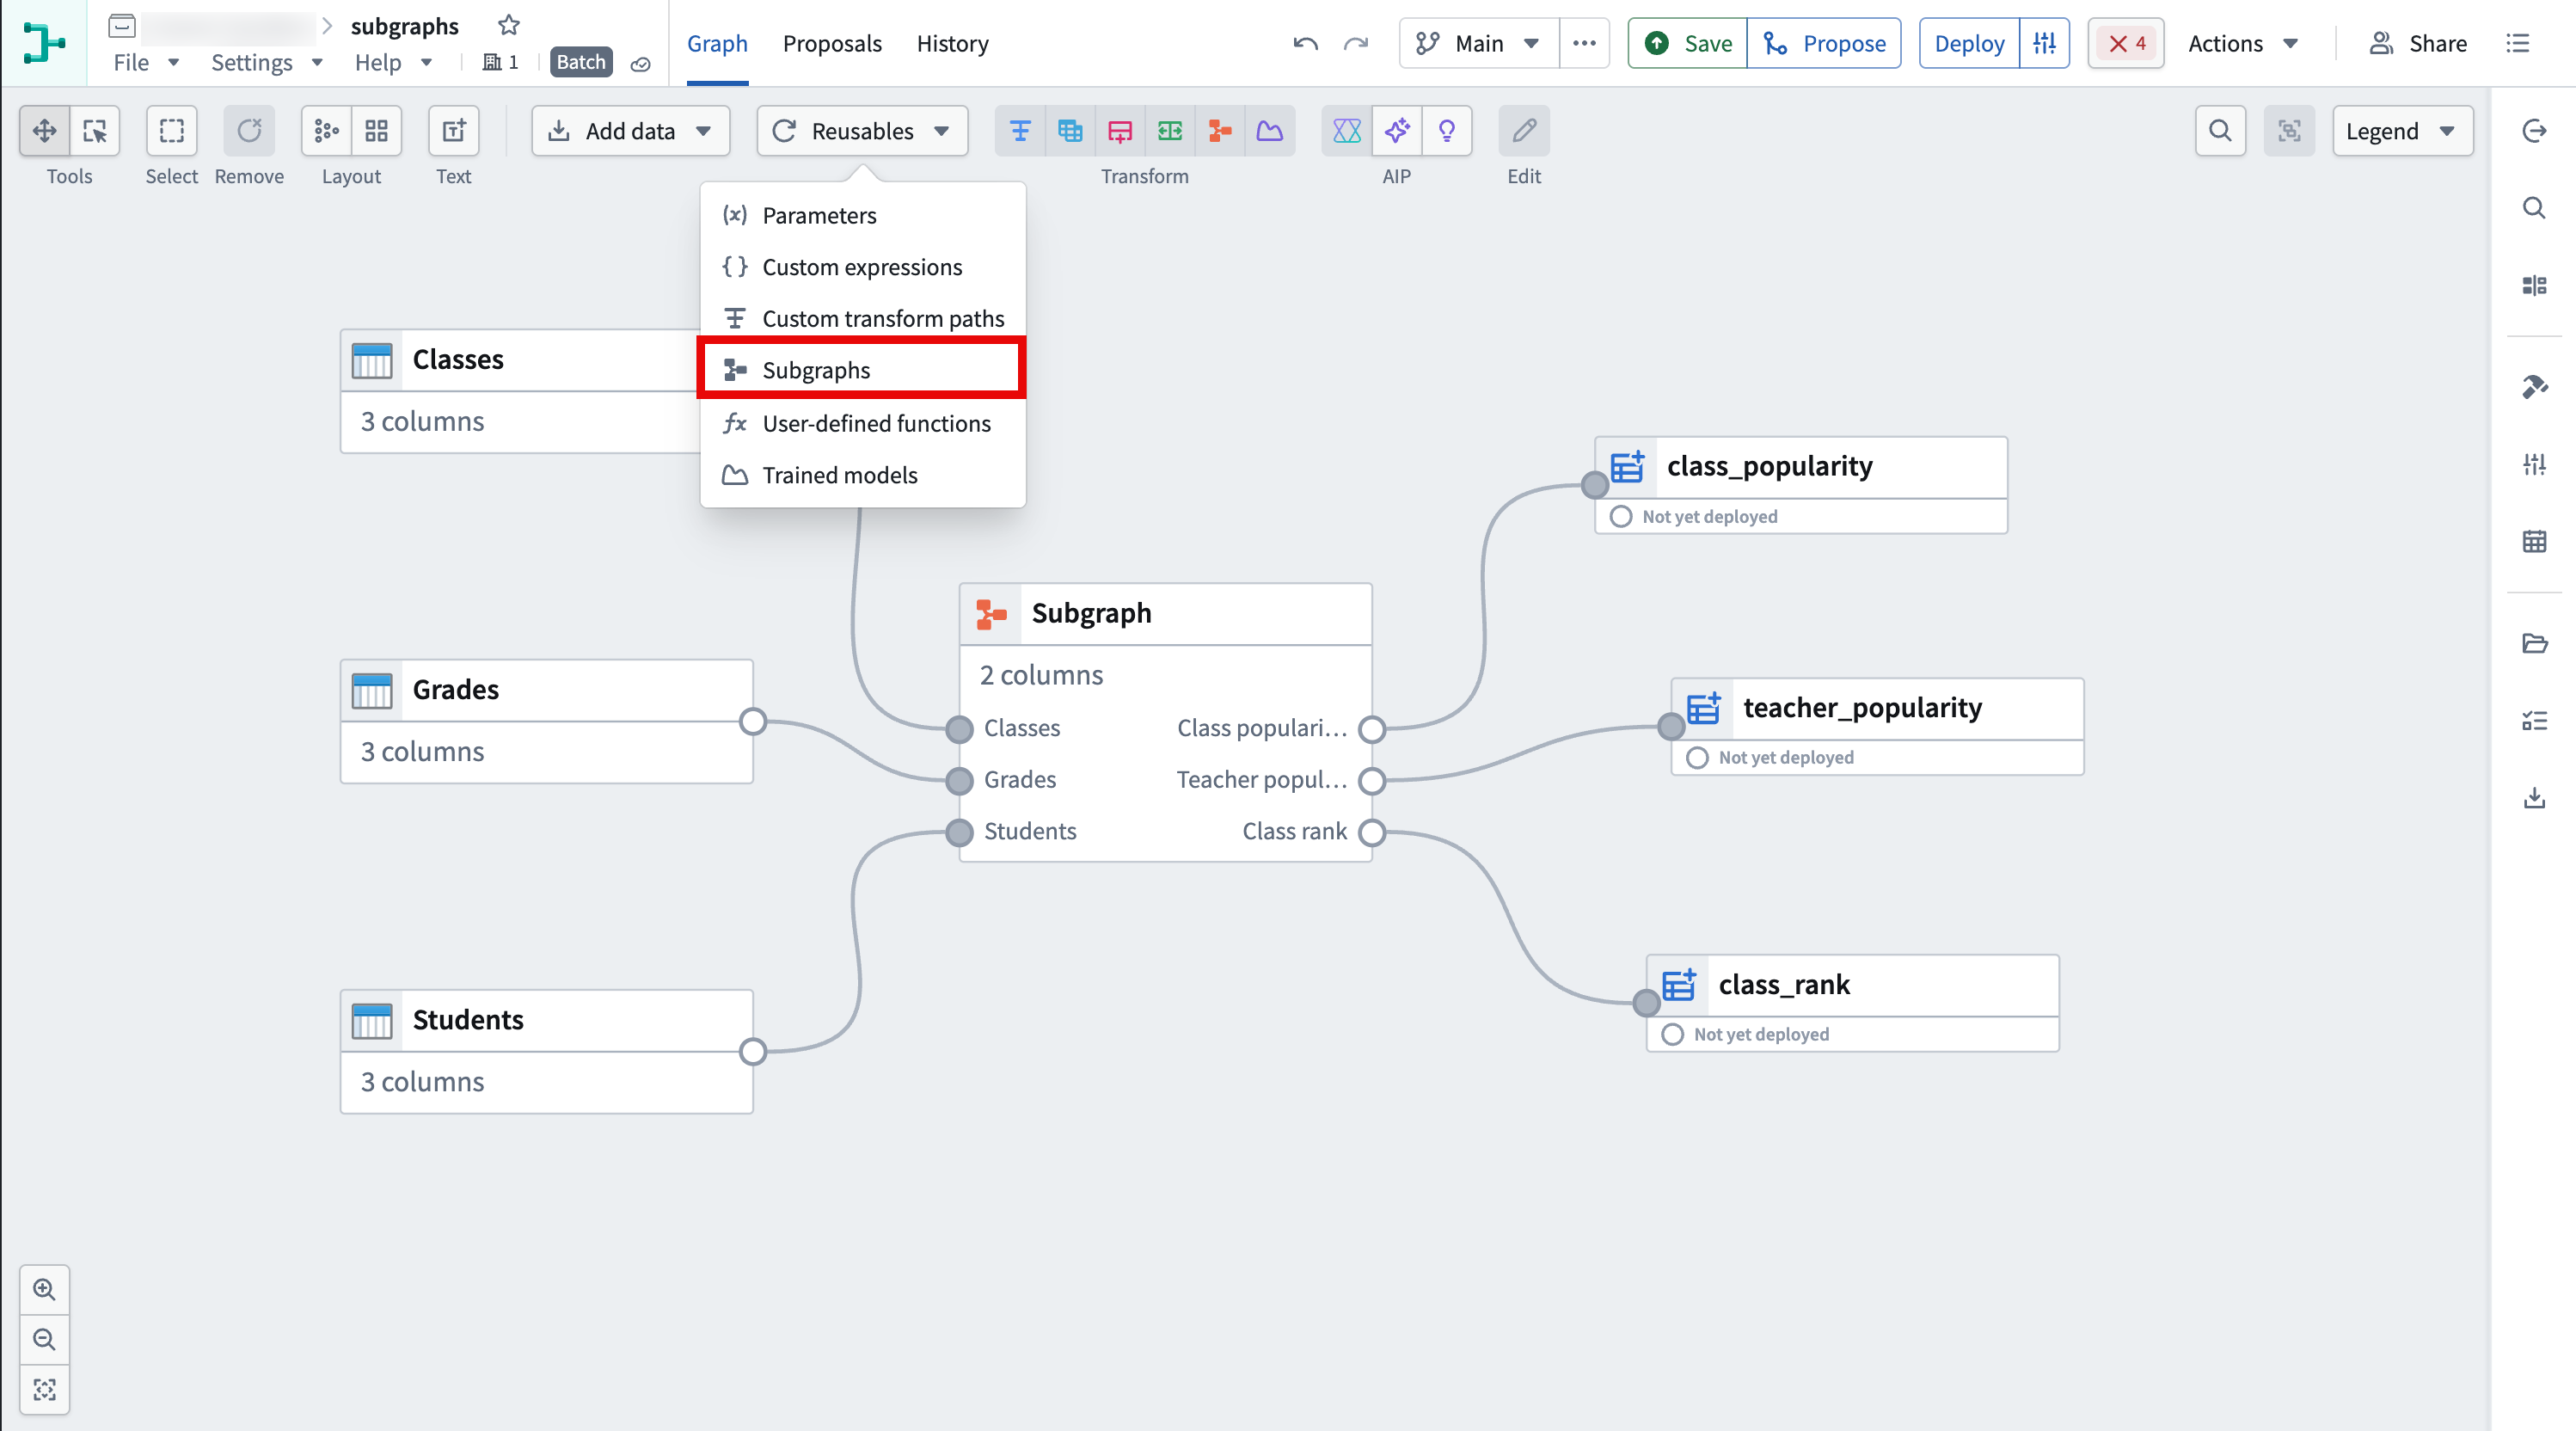Click the Edit pencil icon

(1524, 131)
